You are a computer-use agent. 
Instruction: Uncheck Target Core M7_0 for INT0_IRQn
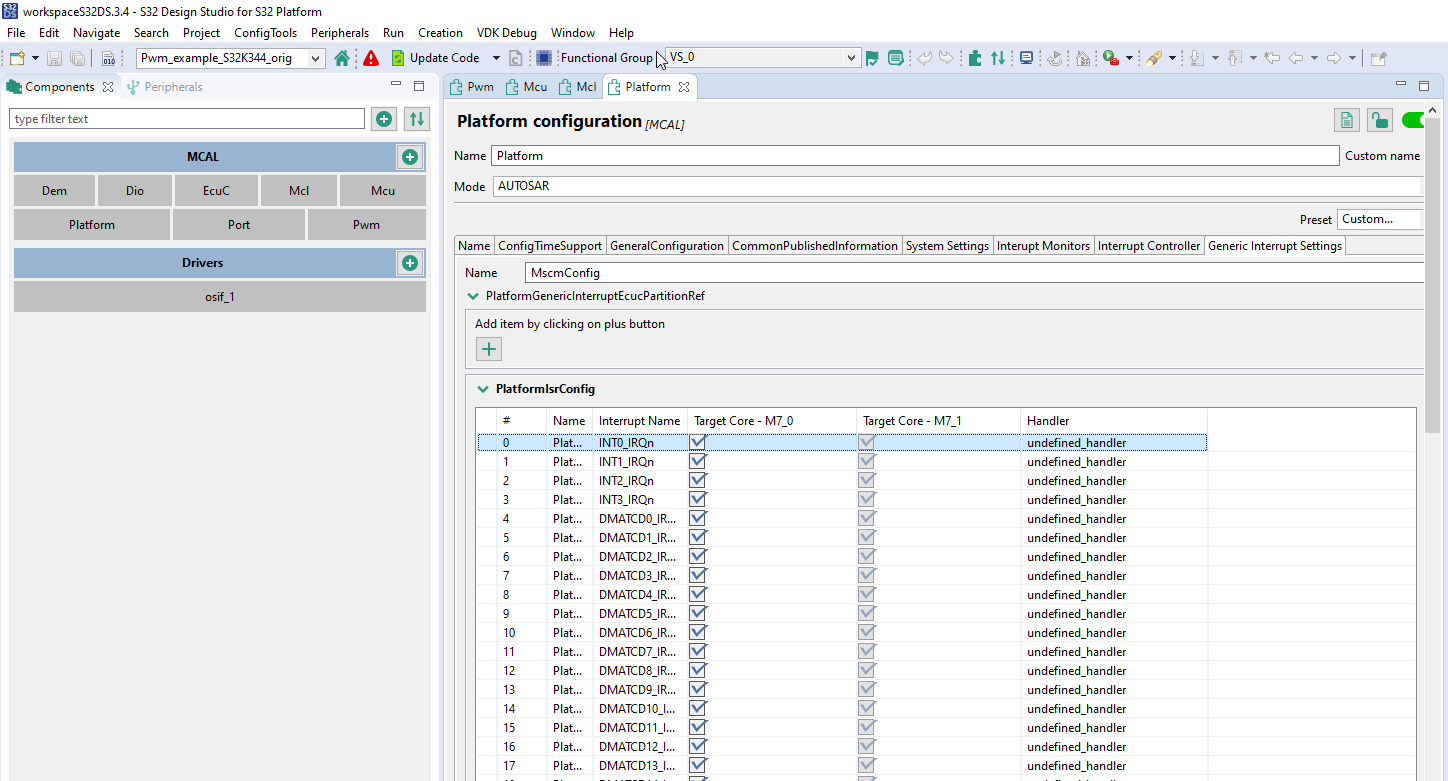tap(697, 441)
